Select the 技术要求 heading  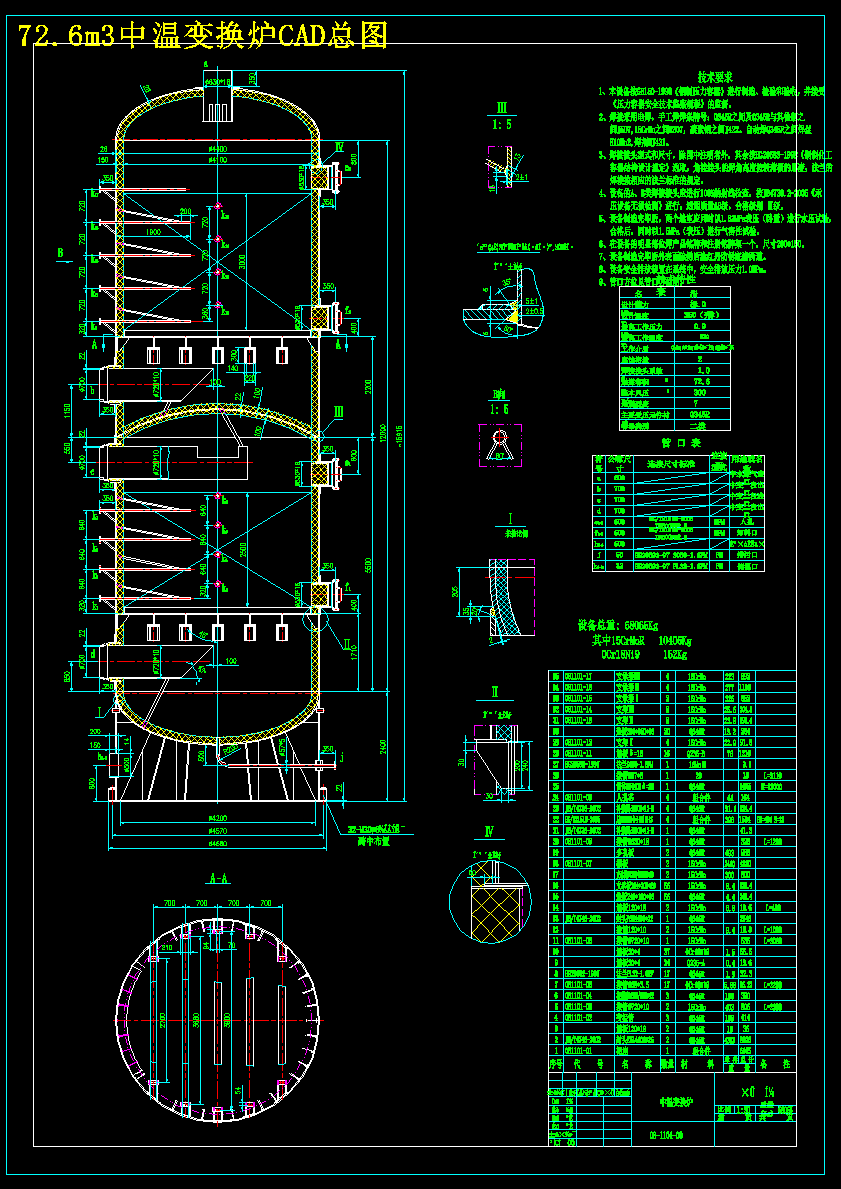(715, 77)
